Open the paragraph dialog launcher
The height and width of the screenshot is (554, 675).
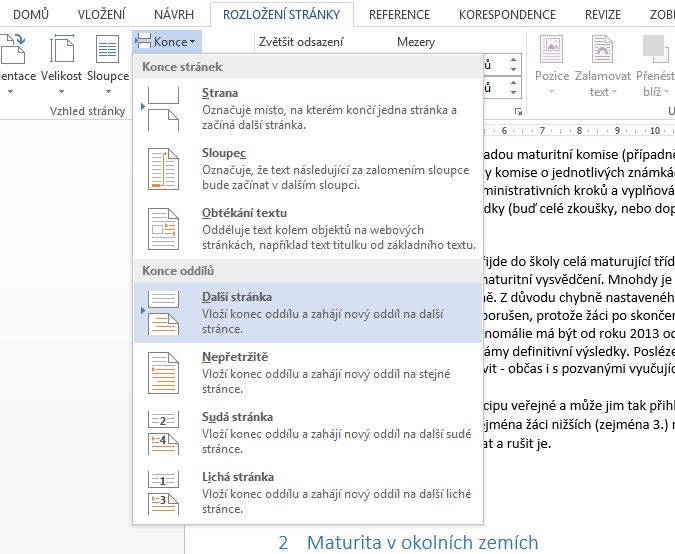pos(518,112)
